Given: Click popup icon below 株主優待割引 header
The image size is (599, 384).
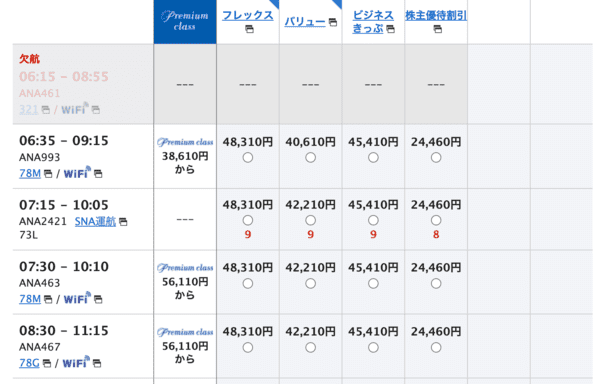Looking at the screenshot, I should [x=437, y=29].
